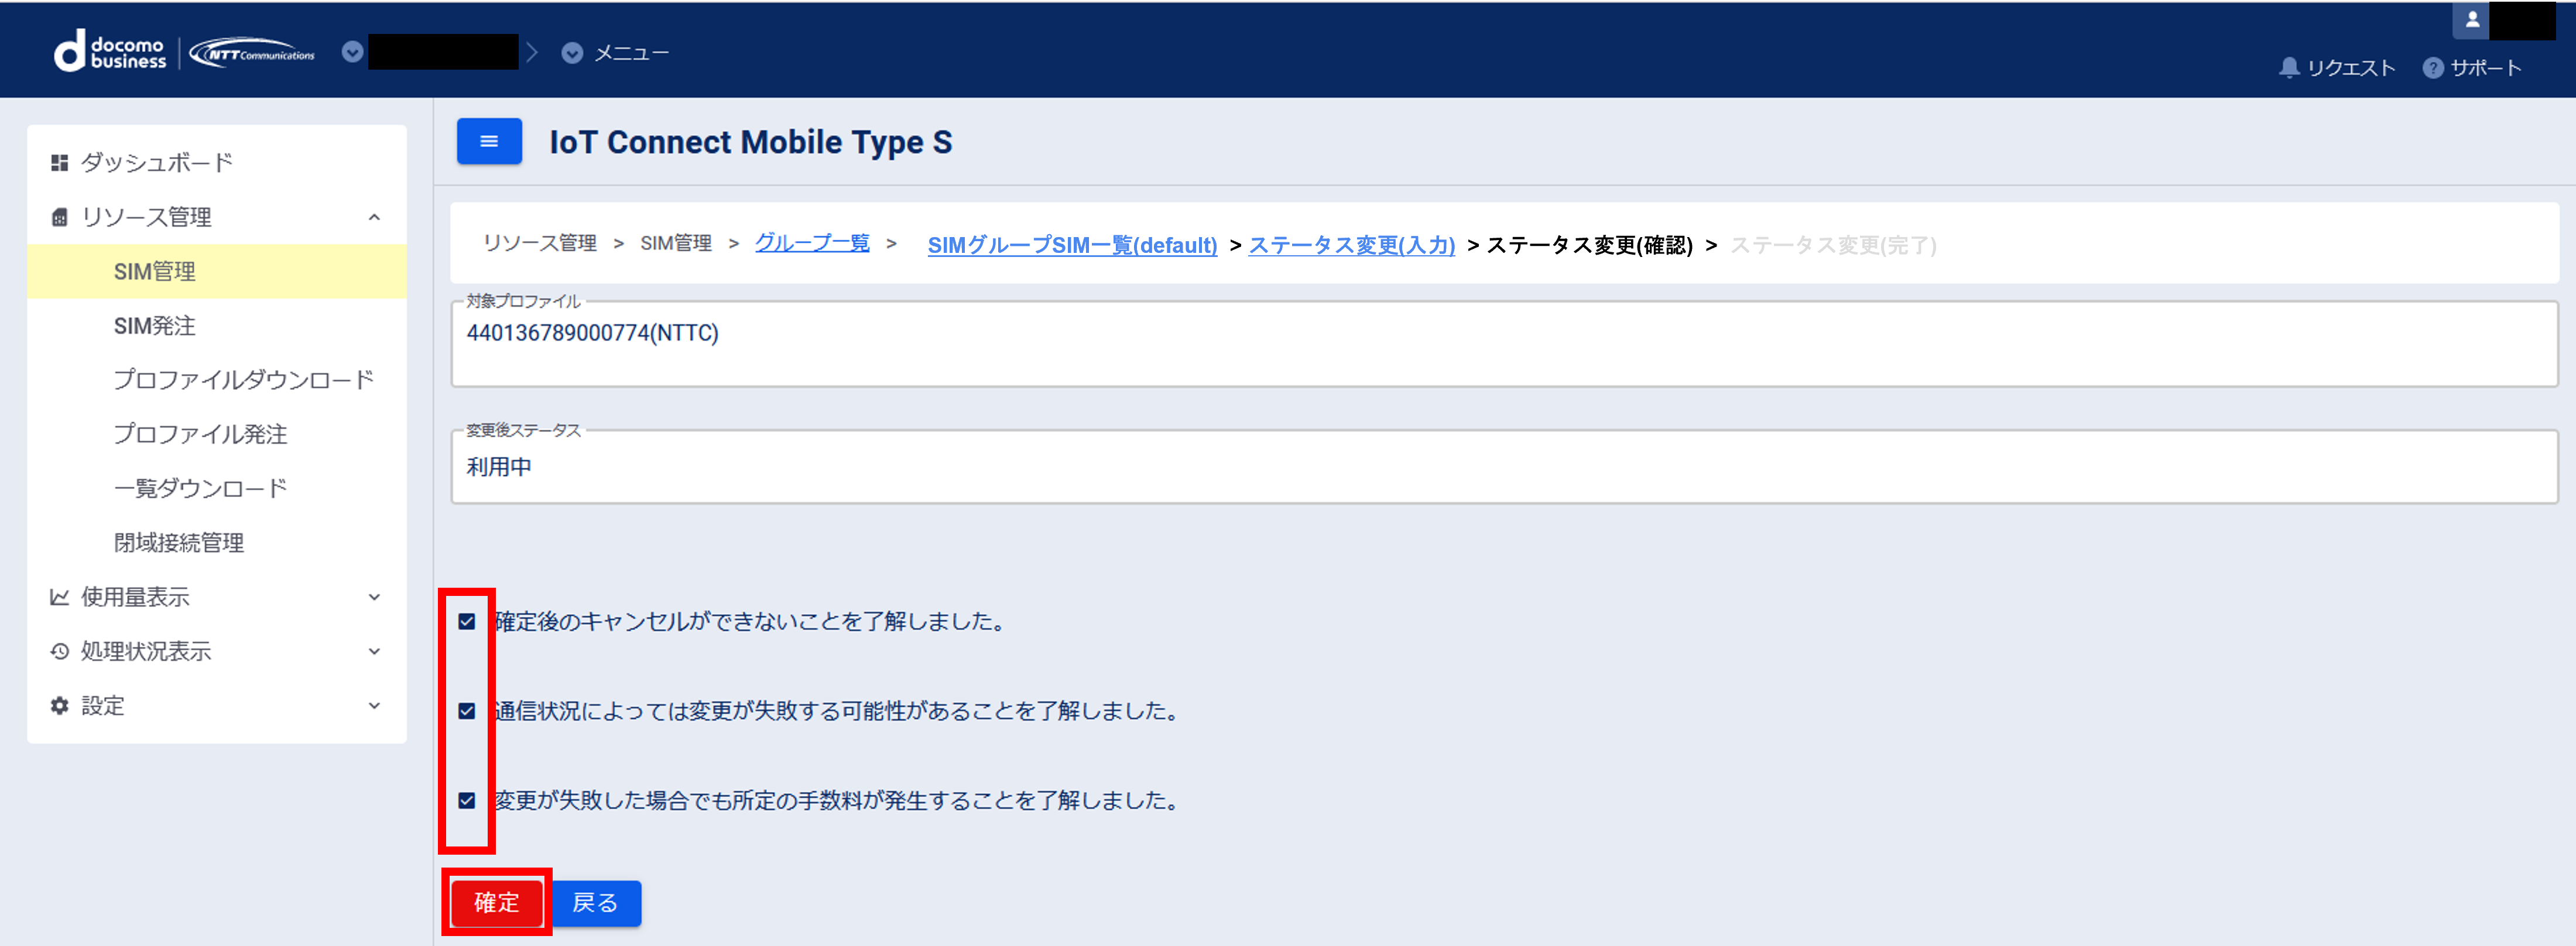The height and width of the screenshot is (946, 2576).
Task: Click the docomo business logo
Action: click(110, 52)
